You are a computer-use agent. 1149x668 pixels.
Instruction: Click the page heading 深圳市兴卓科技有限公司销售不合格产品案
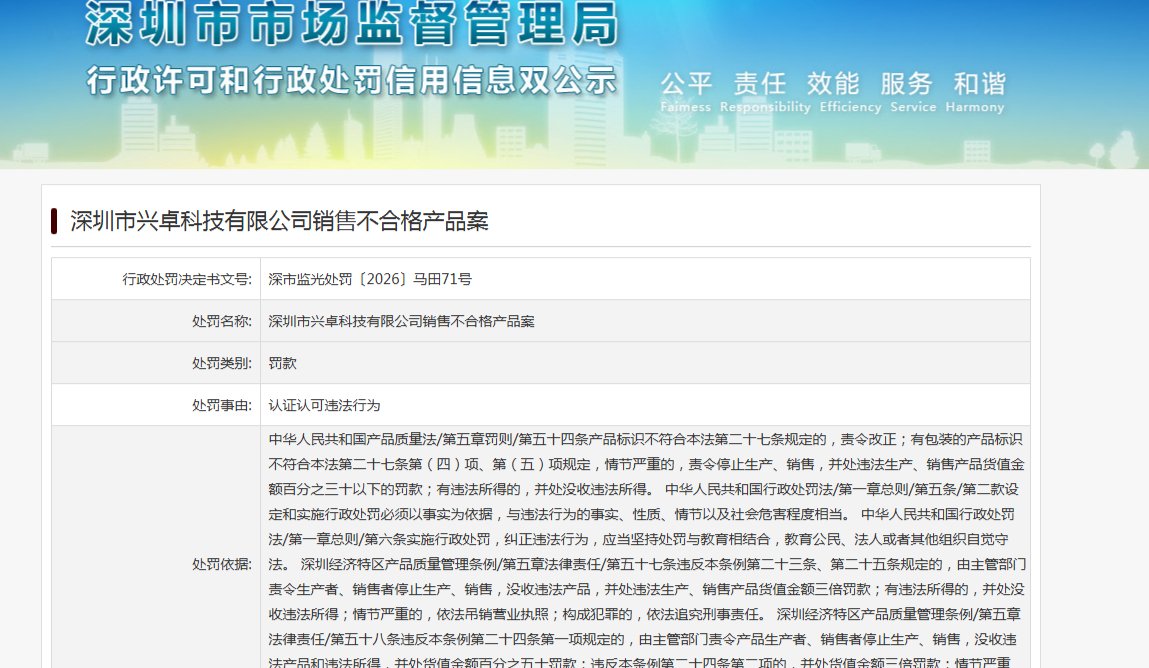coord(279,221)
